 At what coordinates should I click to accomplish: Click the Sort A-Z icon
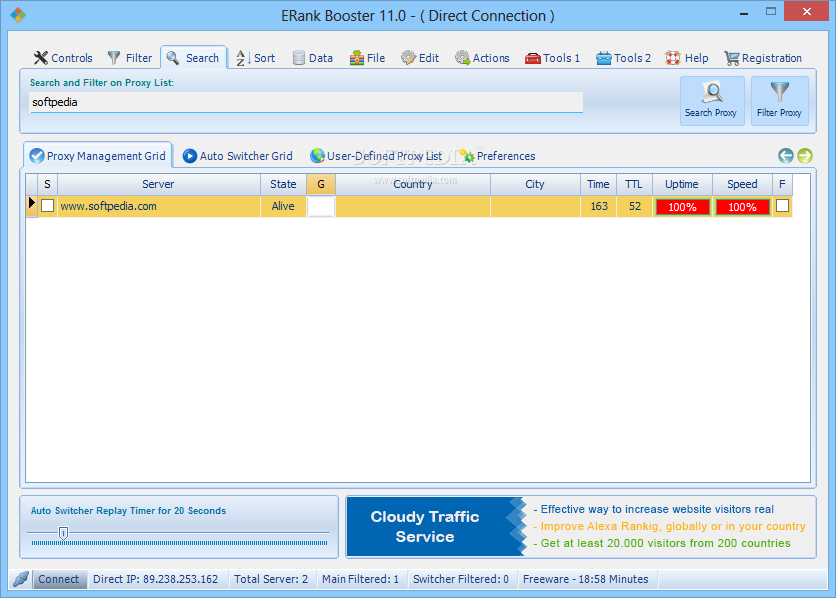pyautogui.click(x=243, y=58)
